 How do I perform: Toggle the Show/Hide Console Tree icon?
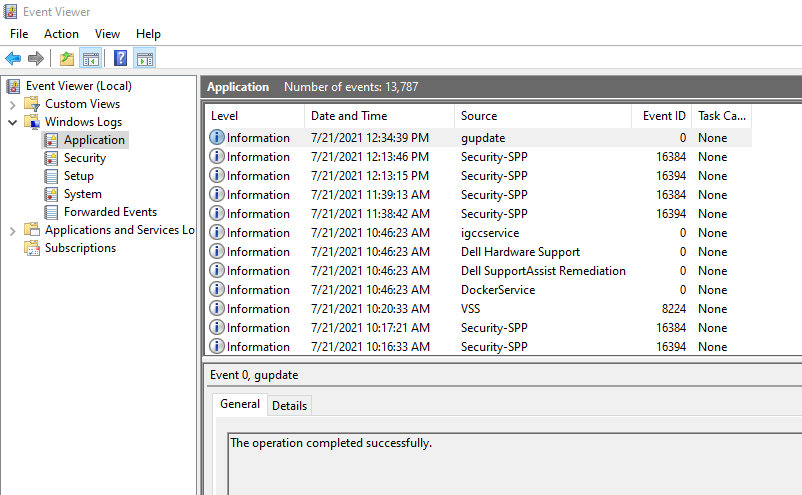point(91,58)
